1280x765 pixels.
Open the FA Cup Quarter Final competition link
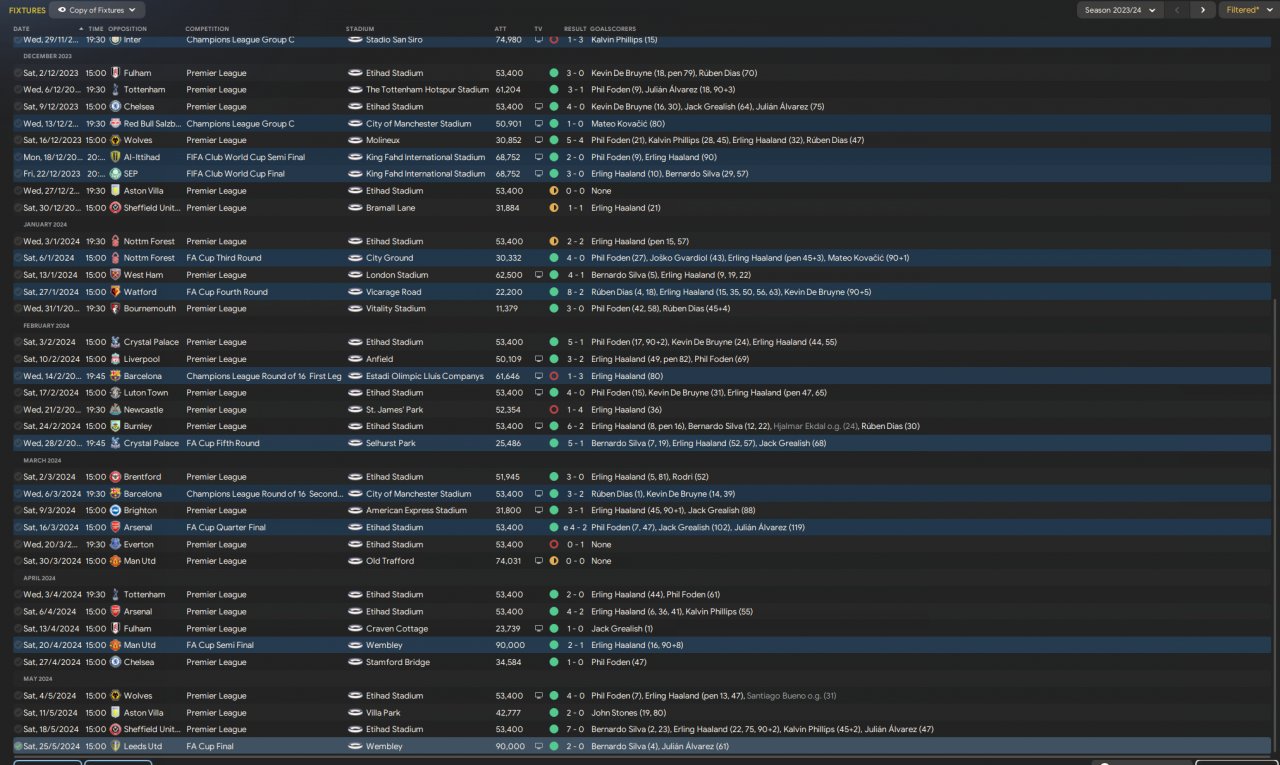point(226,528)
